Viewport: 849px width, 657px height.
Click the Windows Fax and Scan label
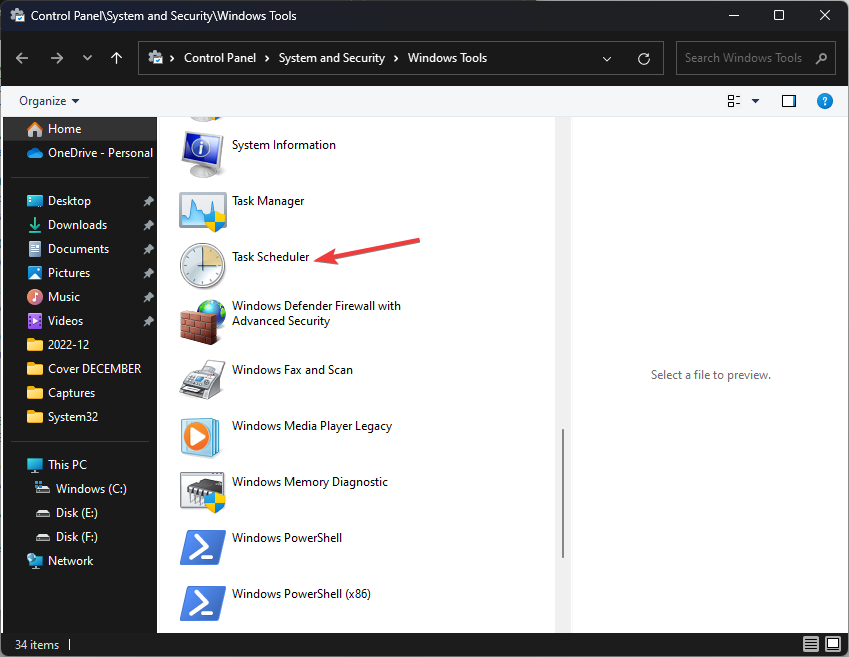click(292, 370)
